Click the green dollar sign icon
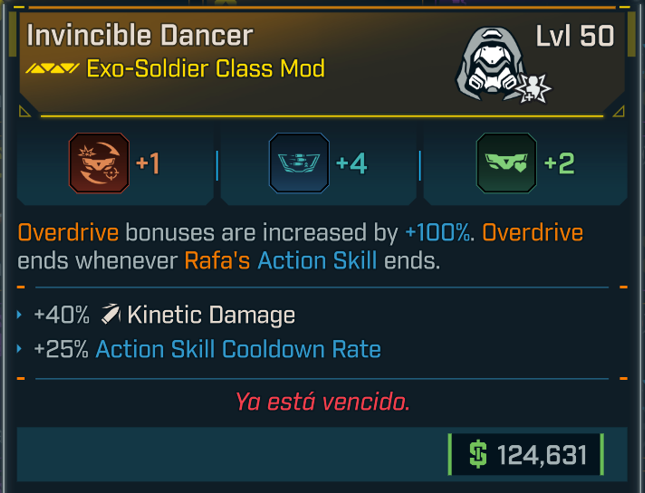 pyautogui.click(x=478, y=454)
